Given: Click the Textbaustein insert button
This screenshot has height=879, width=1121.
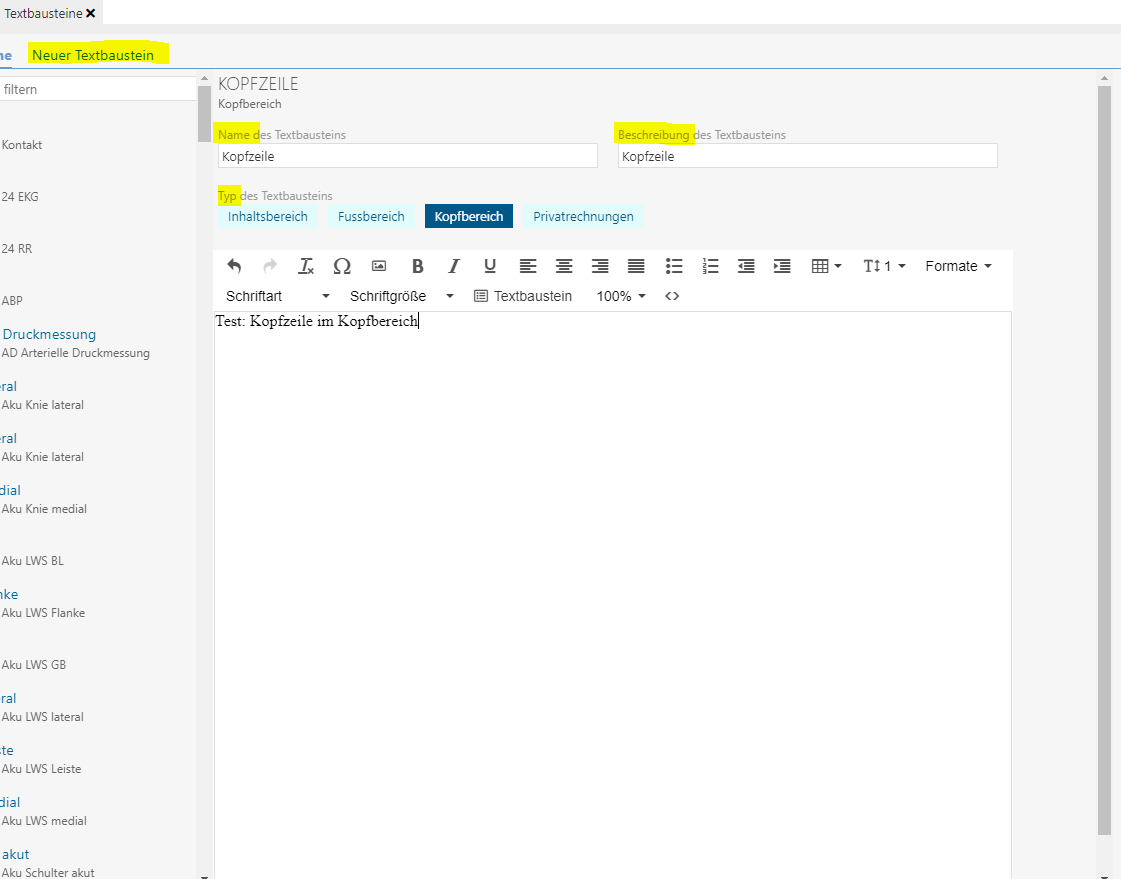Looking at the screenshot, I should point(523,296).
